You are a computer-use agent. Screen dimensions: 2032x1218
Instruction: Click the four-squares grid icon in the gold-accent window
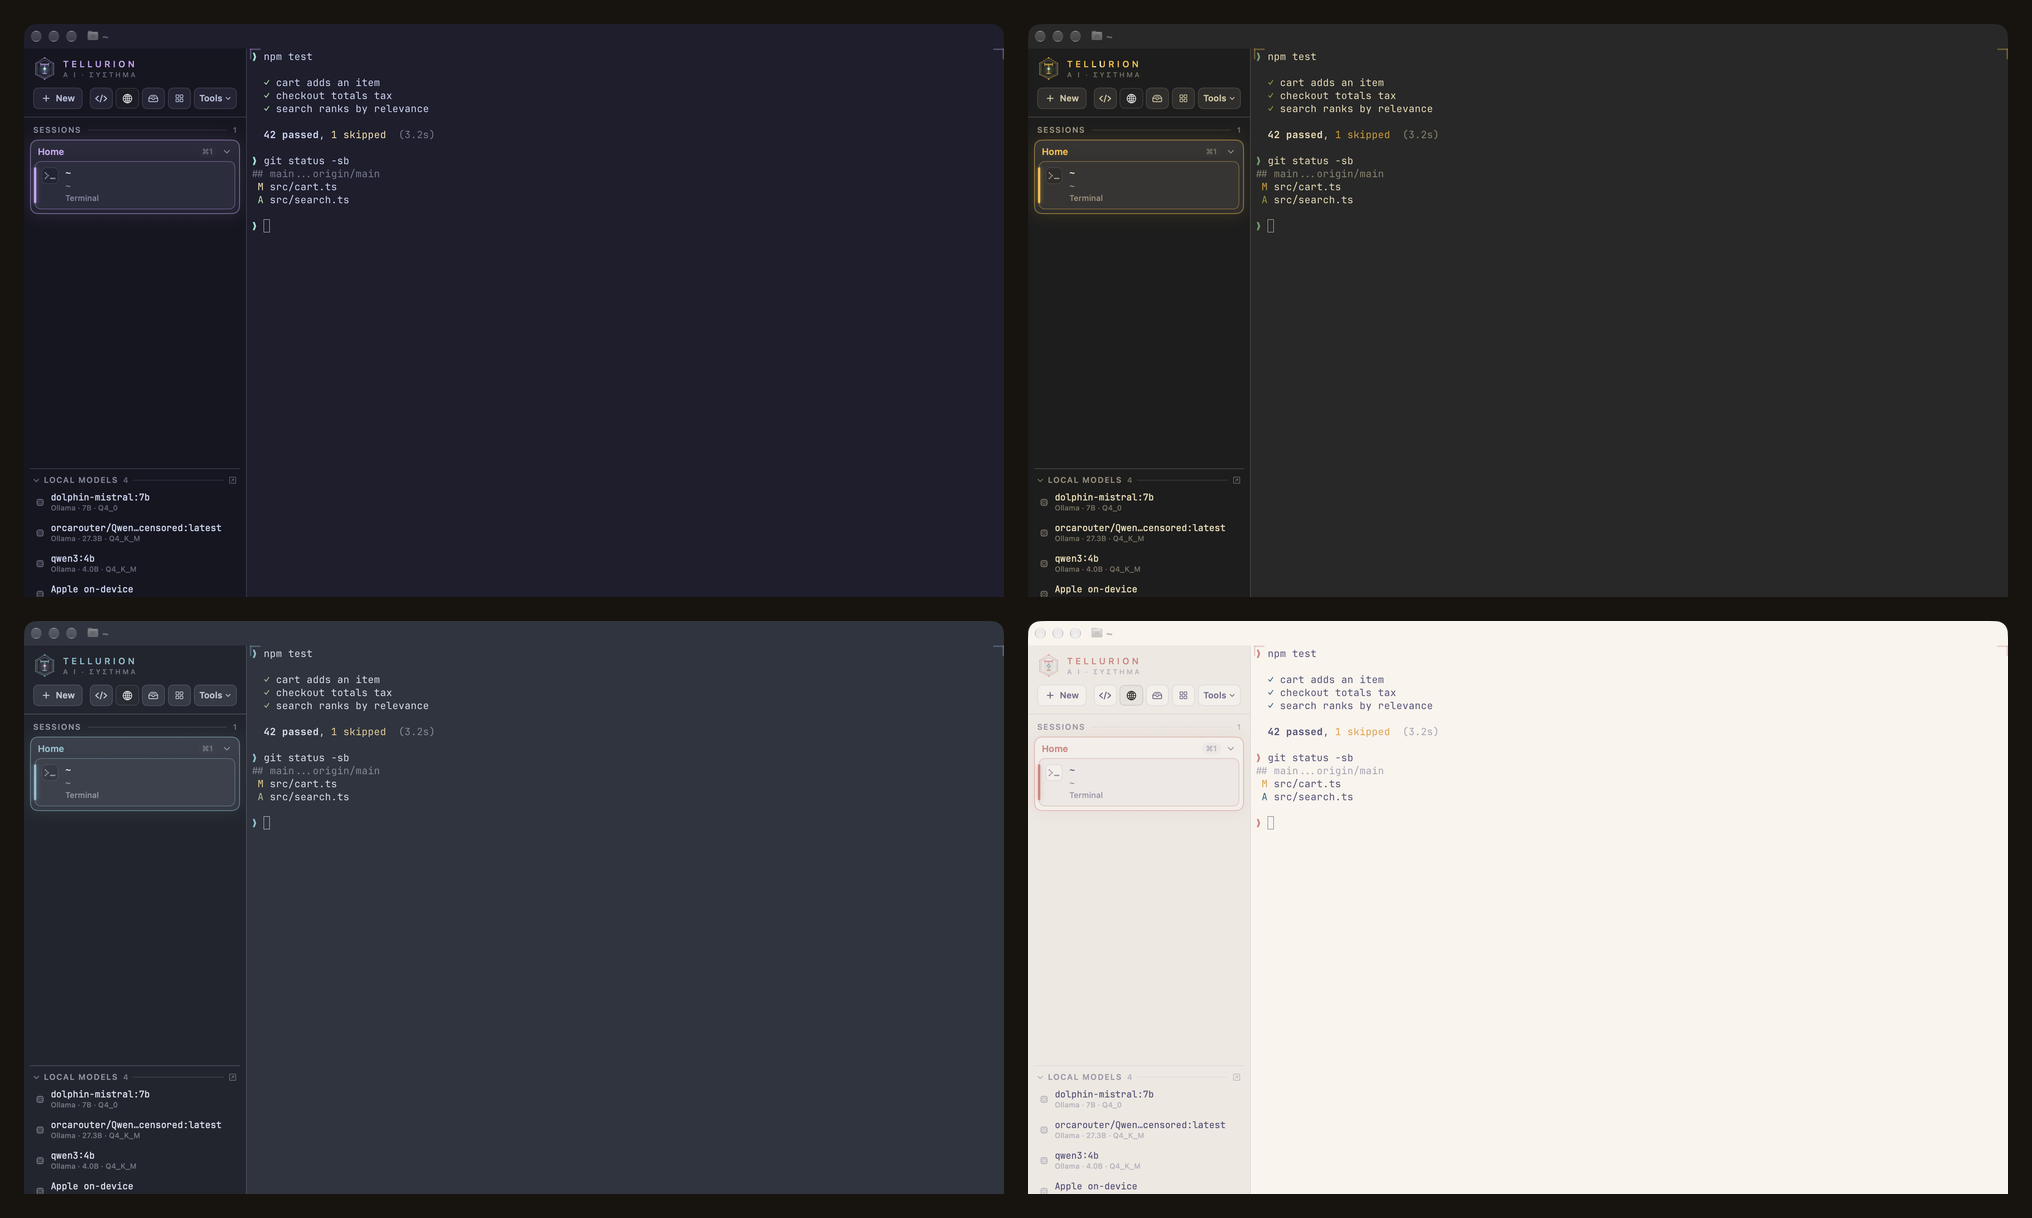coord(1183,98)
